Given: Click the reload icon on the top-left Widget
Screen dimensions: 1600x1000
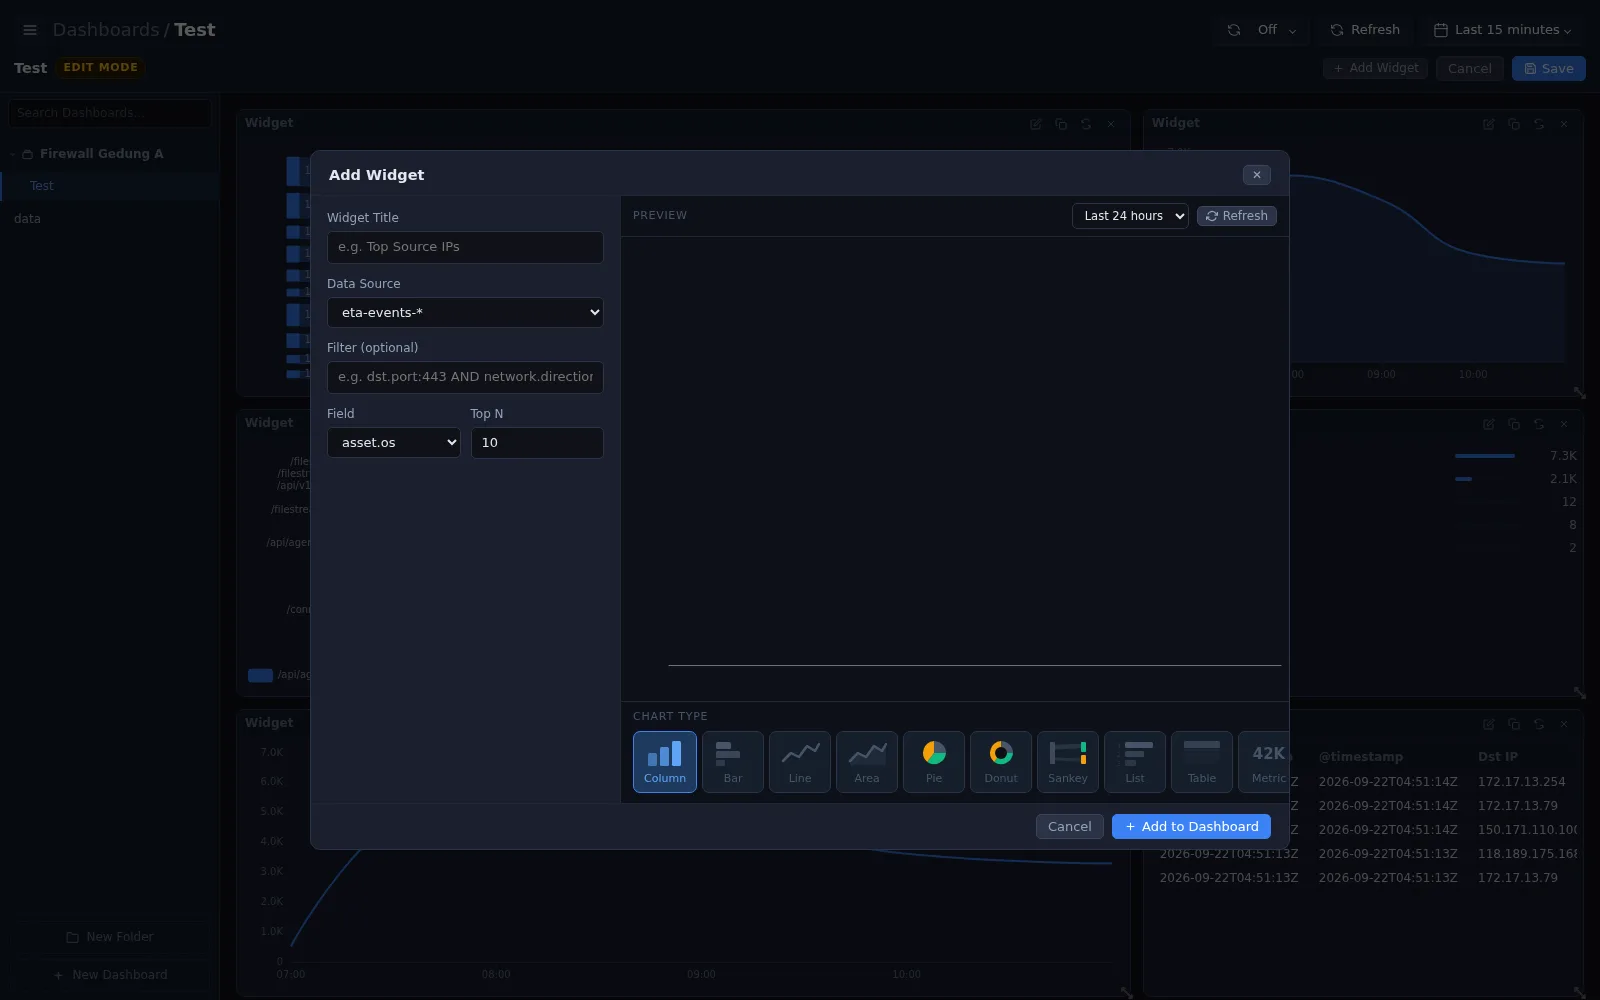Looking at the screenshot, I should click(x=1086, y=124).
